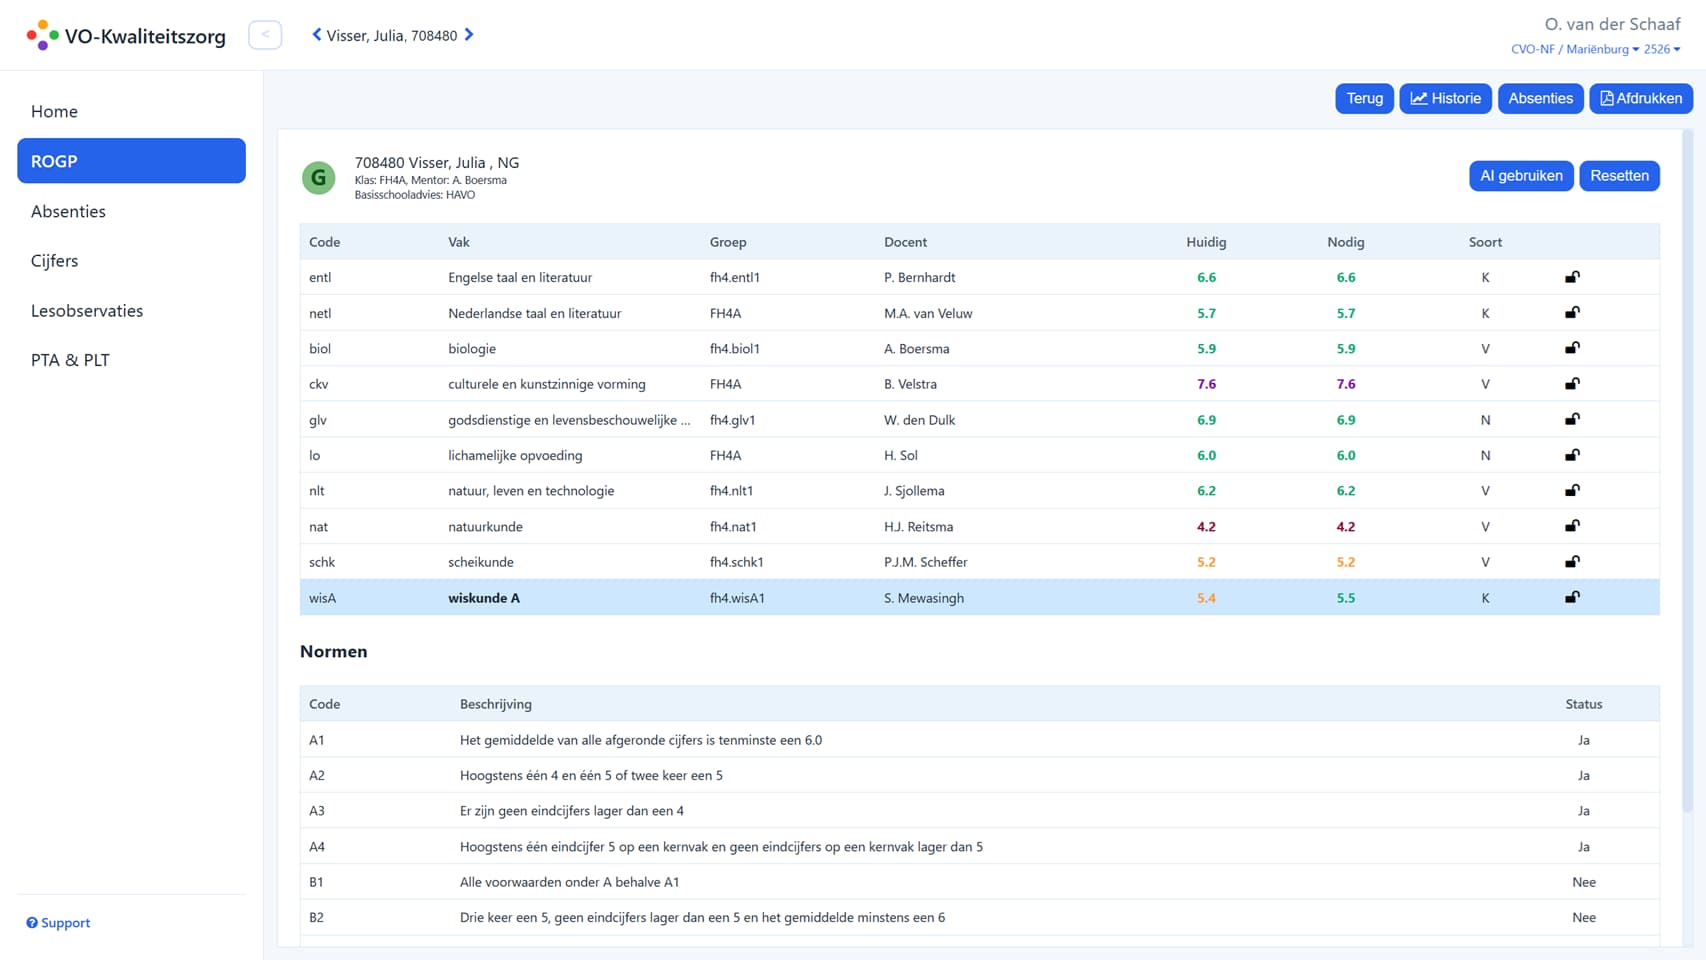Toggle the lock icon for natuurkunde row
This screenshot has width=1706, height=960.
click(1572, 526)
